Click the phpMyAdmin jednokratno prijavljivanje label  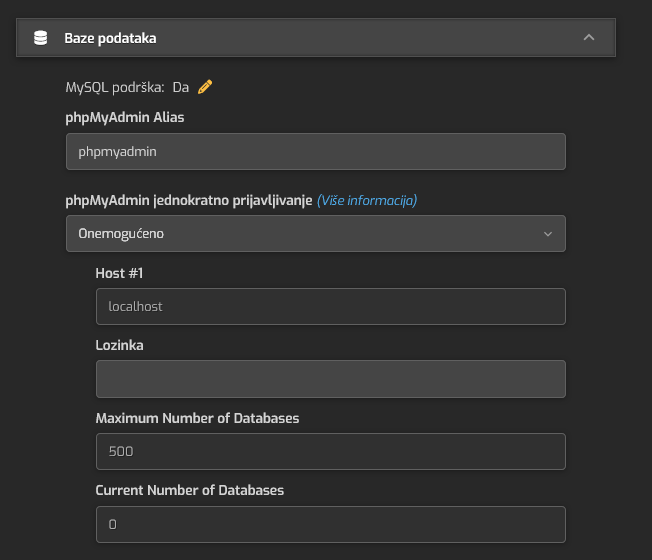(189, 200)
